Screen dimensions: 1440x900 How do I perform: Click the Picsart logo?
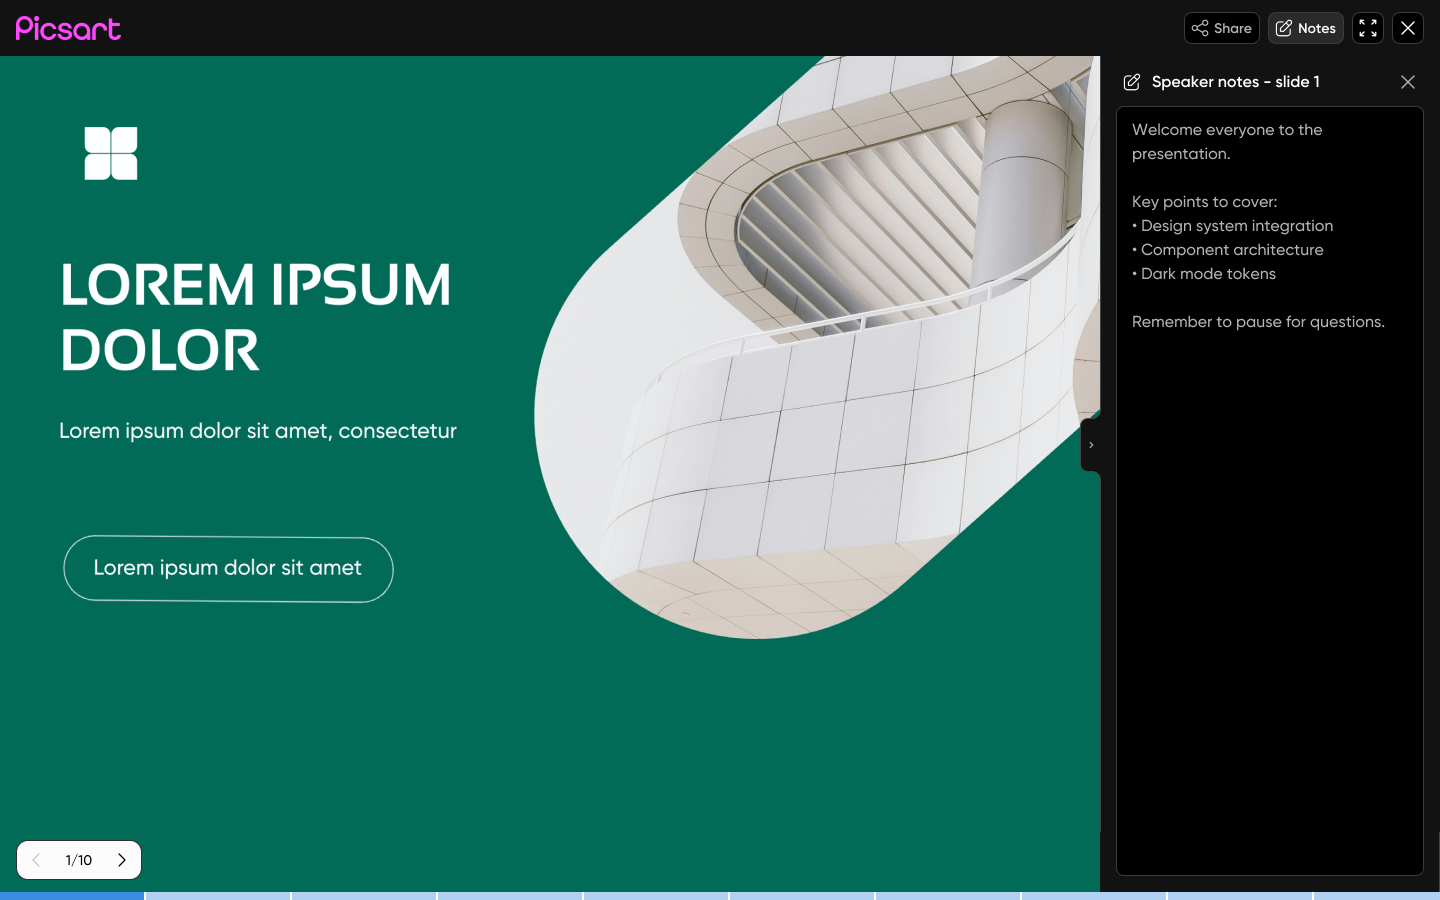pos(68,28)
